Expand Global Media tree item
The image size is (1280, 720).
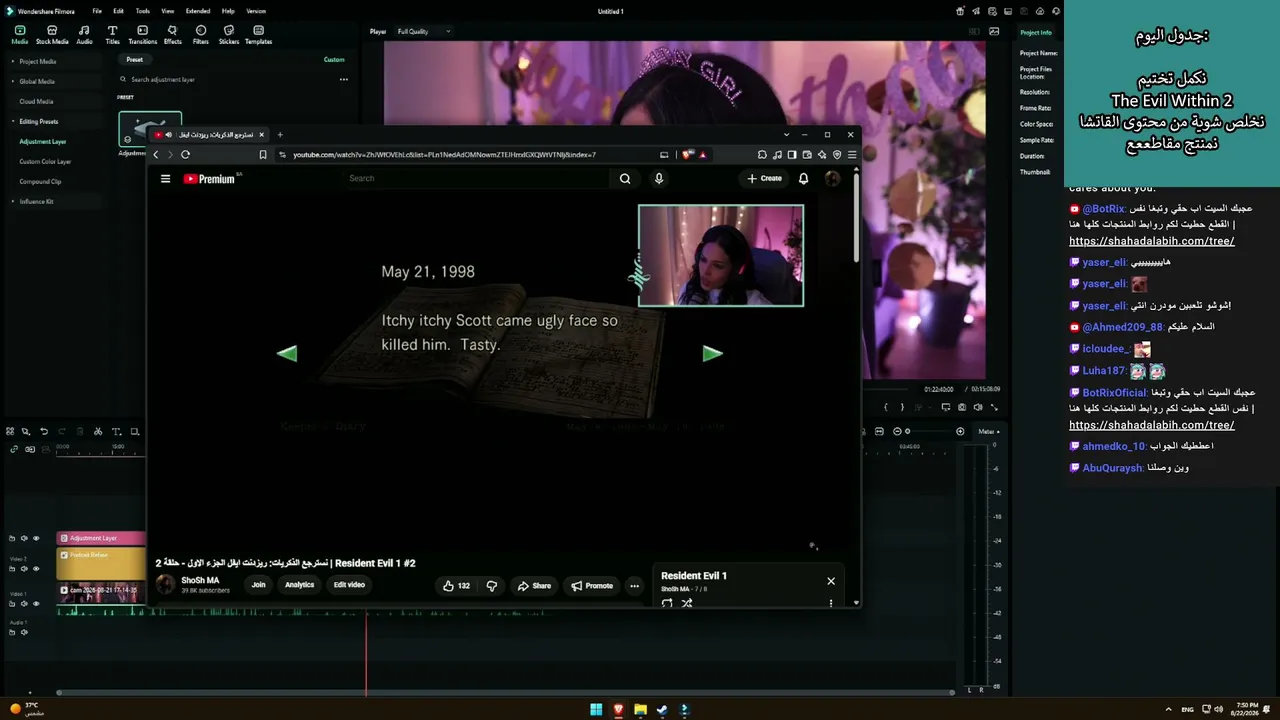(x=13, y=81)
